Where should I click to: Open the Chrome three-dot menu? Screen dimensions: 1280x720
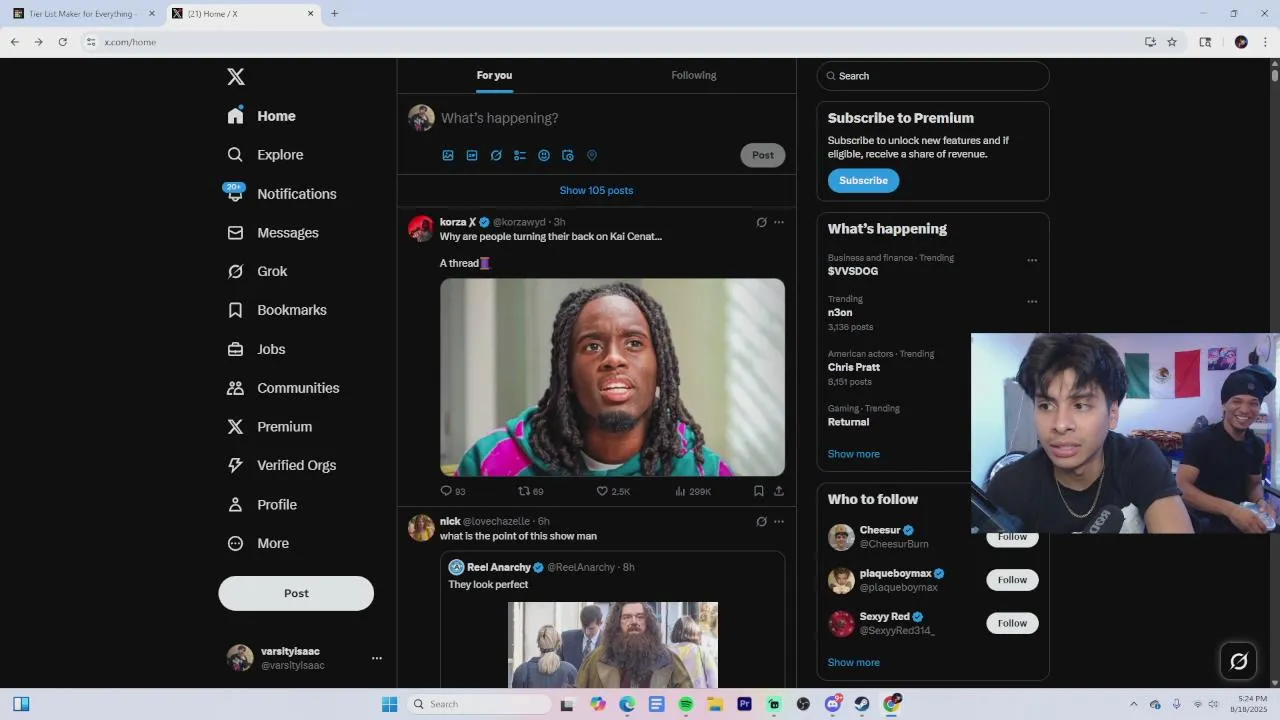point(1265,42)
